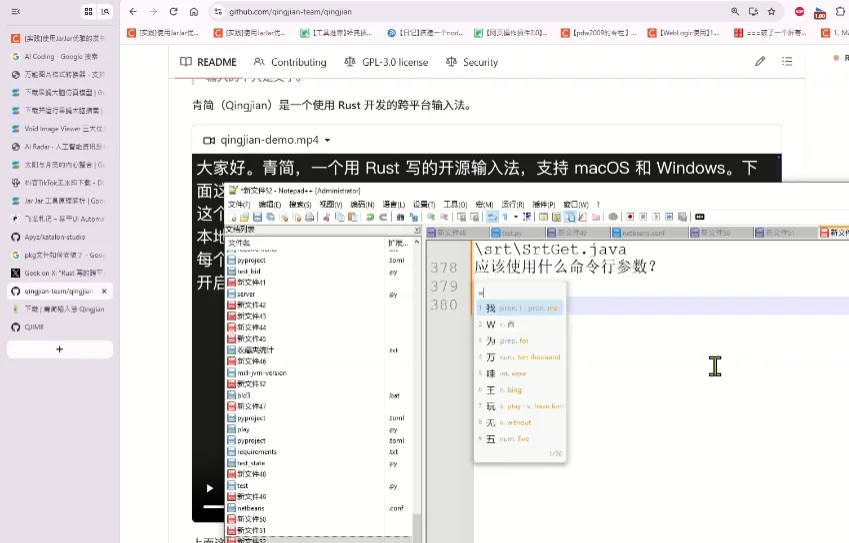
Task: Open the tab search icon
Action: [105, 11]
